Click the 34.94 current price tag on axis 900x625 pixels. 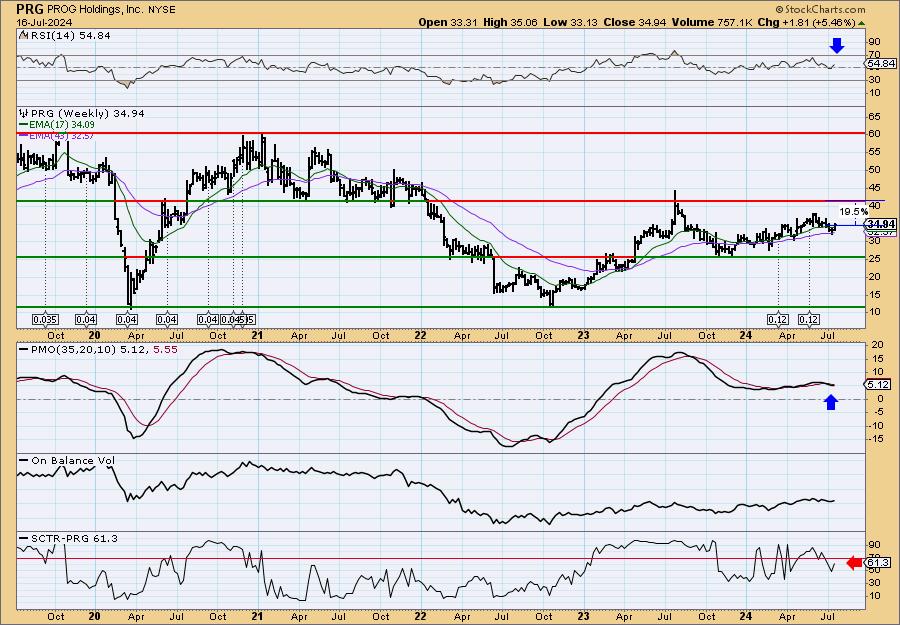coord(881,224)
